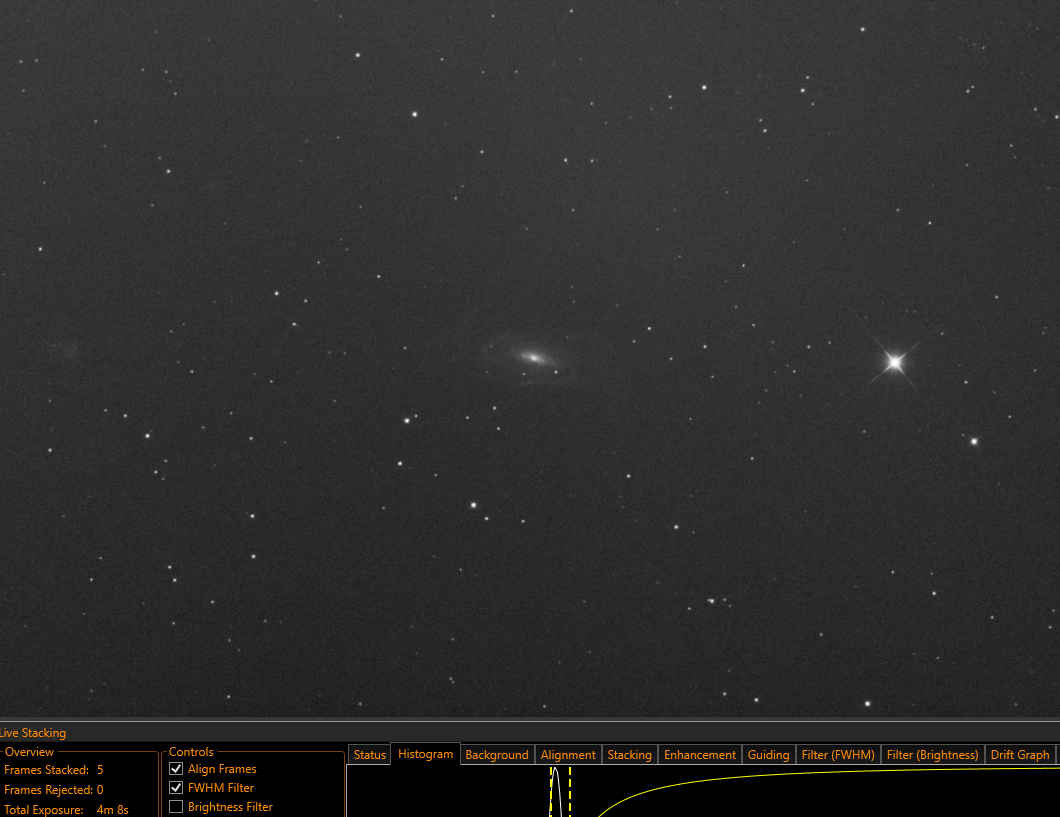The width and height of the screenshot is (1060, 817).
Task: Show the Drift Graph tab
Action: pos(1019,754)
